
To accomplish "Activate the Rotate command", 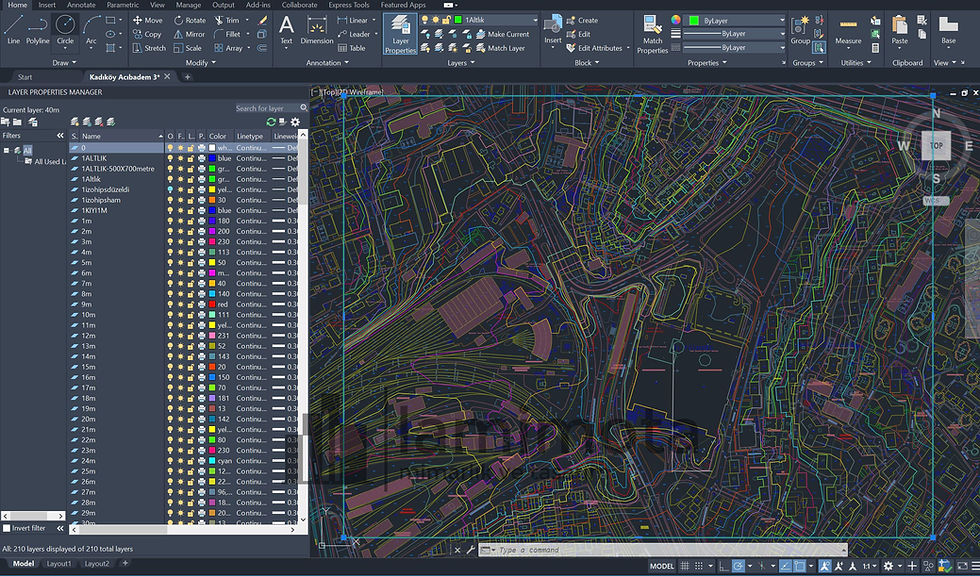I will click(x=189, y=20).
